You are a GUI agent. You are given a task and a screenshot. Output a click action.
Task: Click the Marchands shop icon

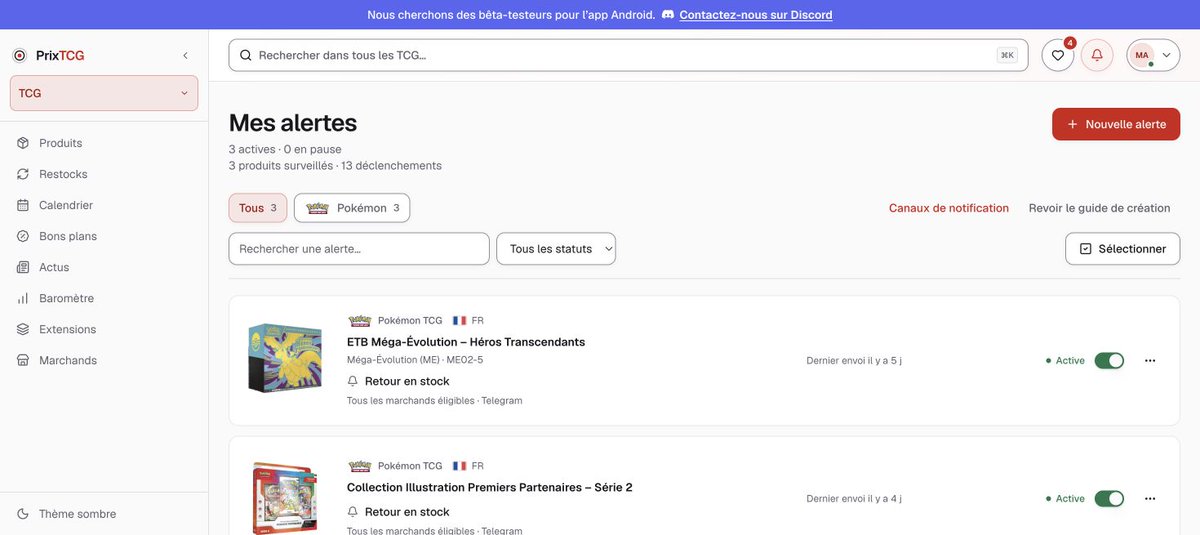coord(23,360)
